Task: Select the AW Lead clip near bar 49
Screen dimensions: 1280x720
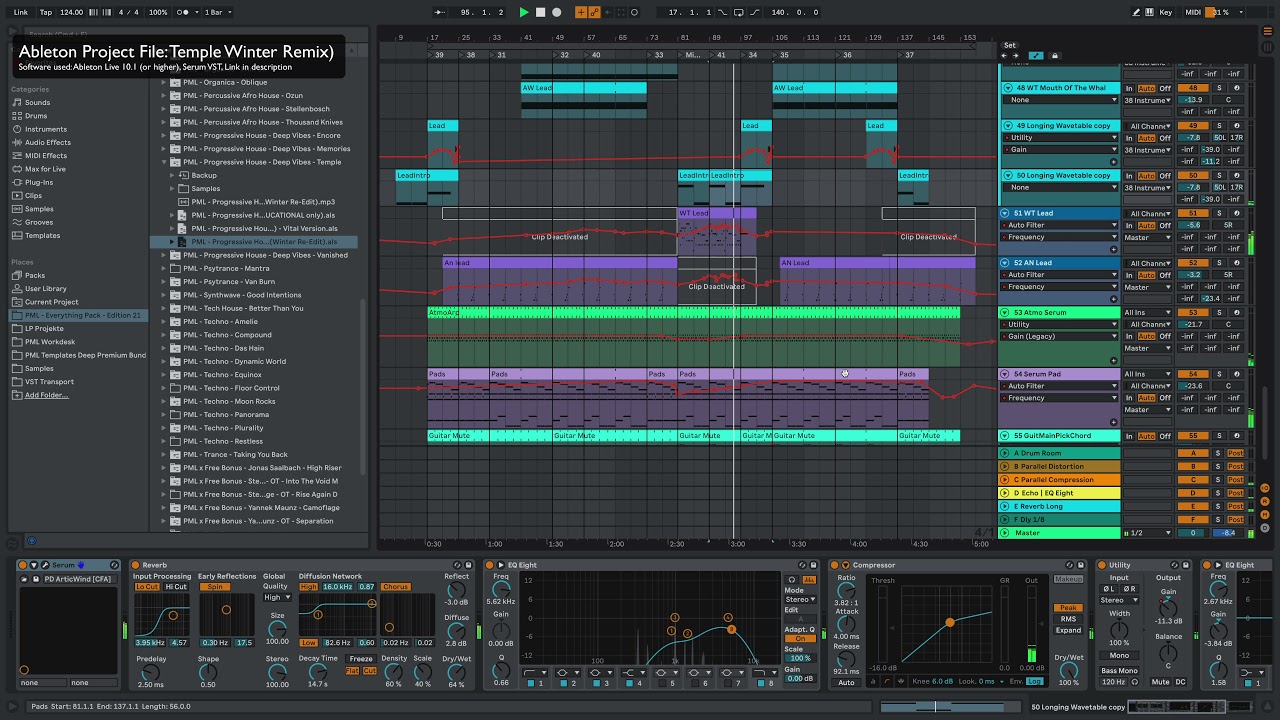Action: (583, 88)
